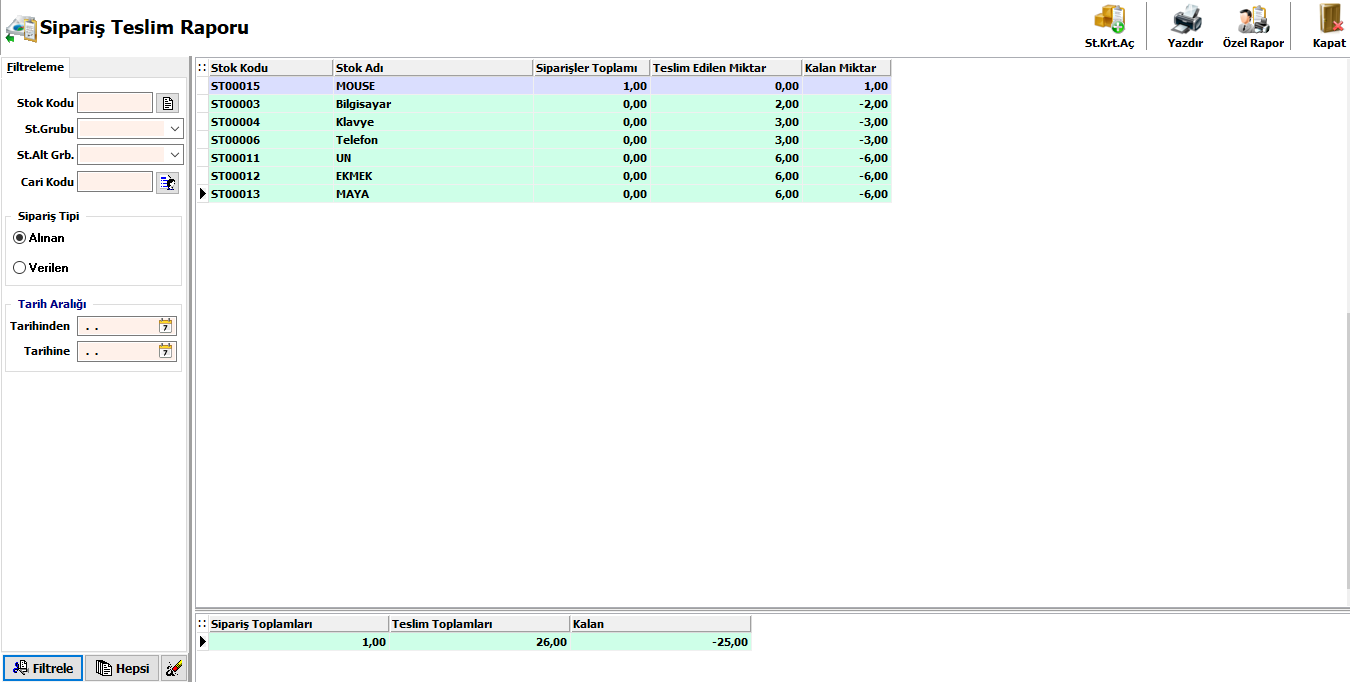This screenshot has width=1350, height=682.
Task: Click the Sipariş Teslim Raporu title icon
Action: click(21, 28)
